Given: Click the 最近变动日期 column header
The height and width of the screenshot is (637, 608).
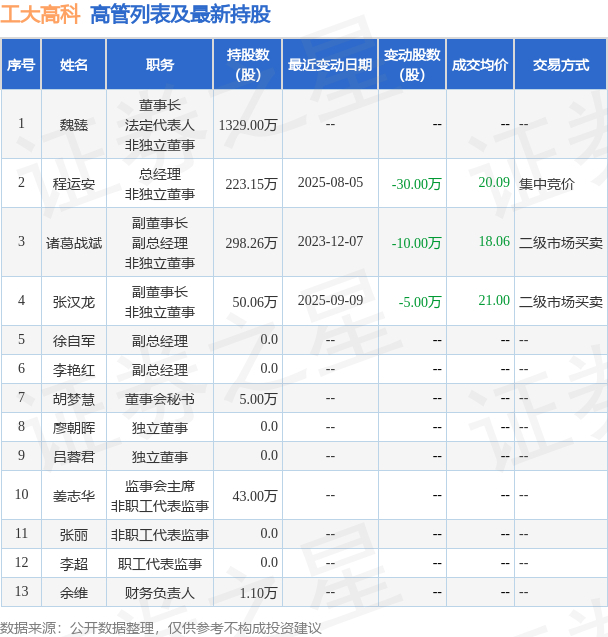Looking at the screenshot, I should click(330, 64).
